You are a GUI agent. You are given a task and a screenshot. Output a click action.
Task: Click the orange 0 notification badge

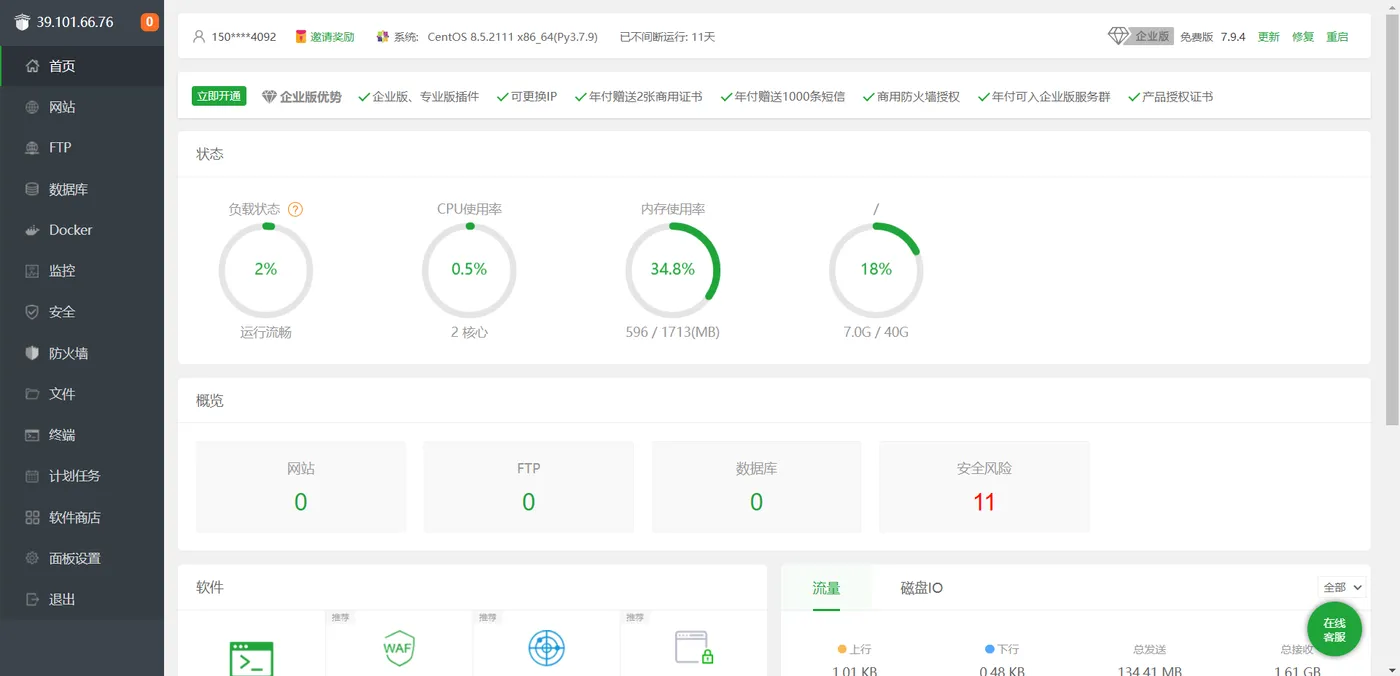(149, 22)
